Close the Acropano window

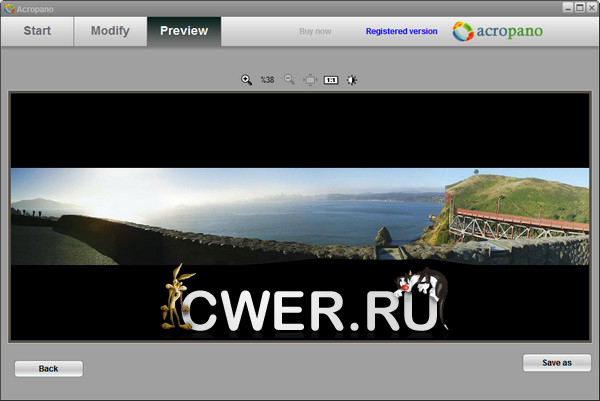pos(591,8)
